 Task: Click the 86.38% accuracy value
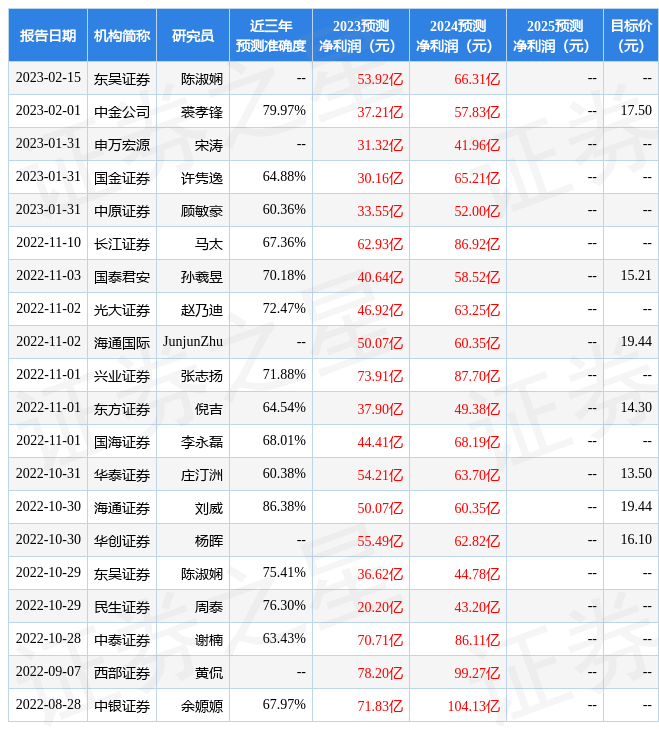click(x=284, y=507)
